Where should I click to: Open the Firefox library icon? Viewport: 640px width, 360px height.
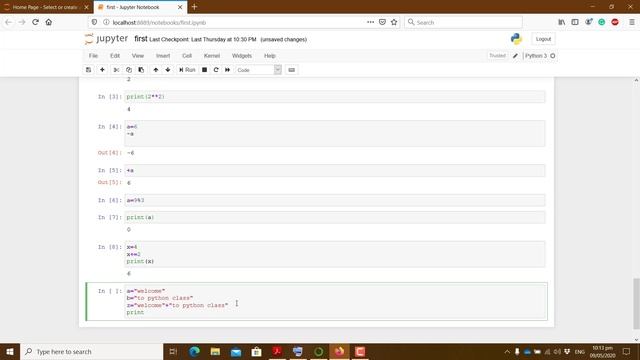(562, 22)
